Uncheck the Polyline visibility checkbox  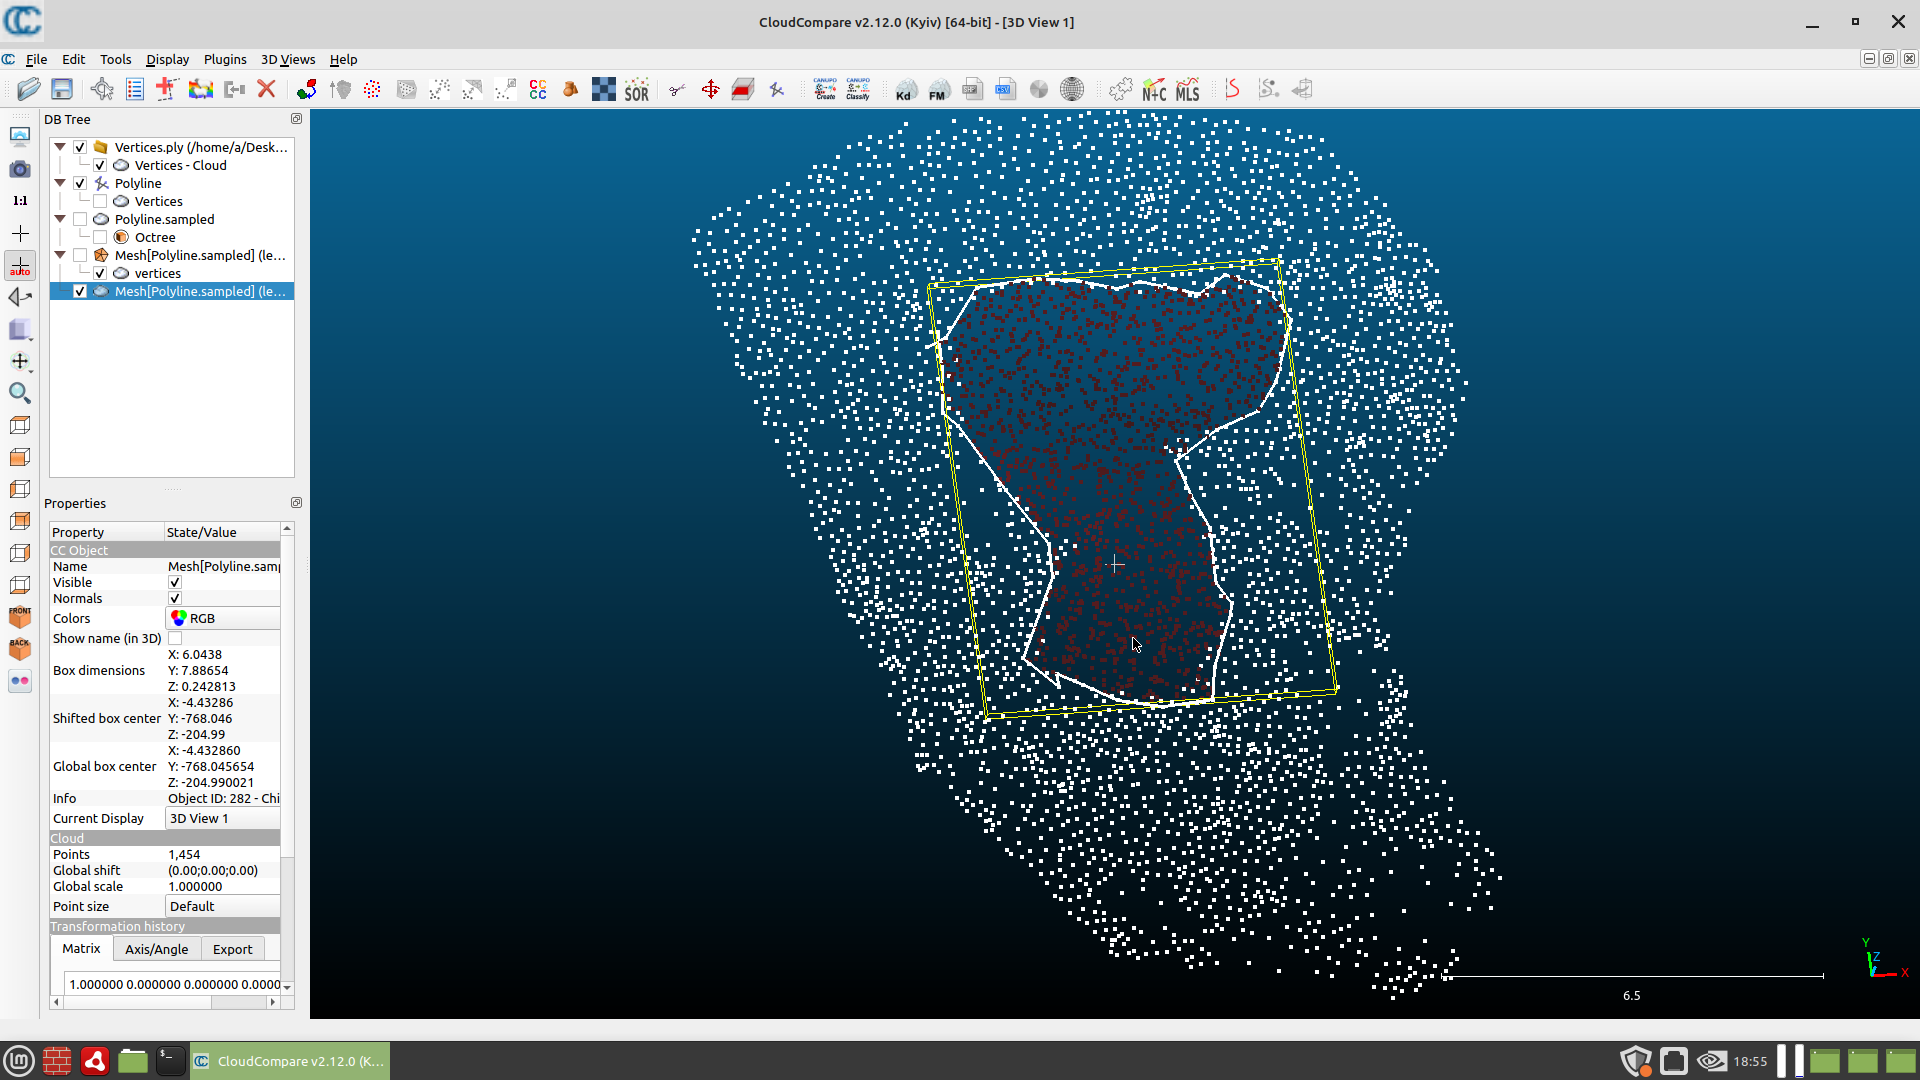80,183
